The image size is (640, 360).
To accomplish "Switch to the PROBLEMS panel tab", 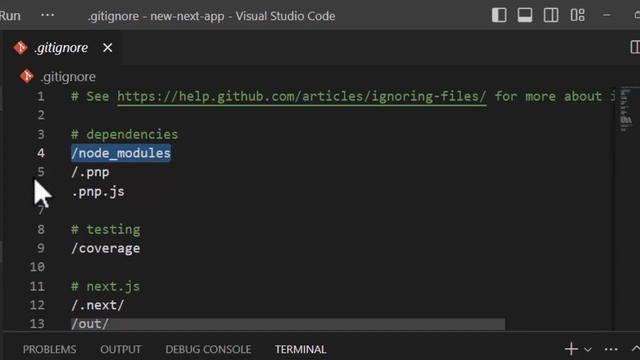I will click(x=49, y=349).
